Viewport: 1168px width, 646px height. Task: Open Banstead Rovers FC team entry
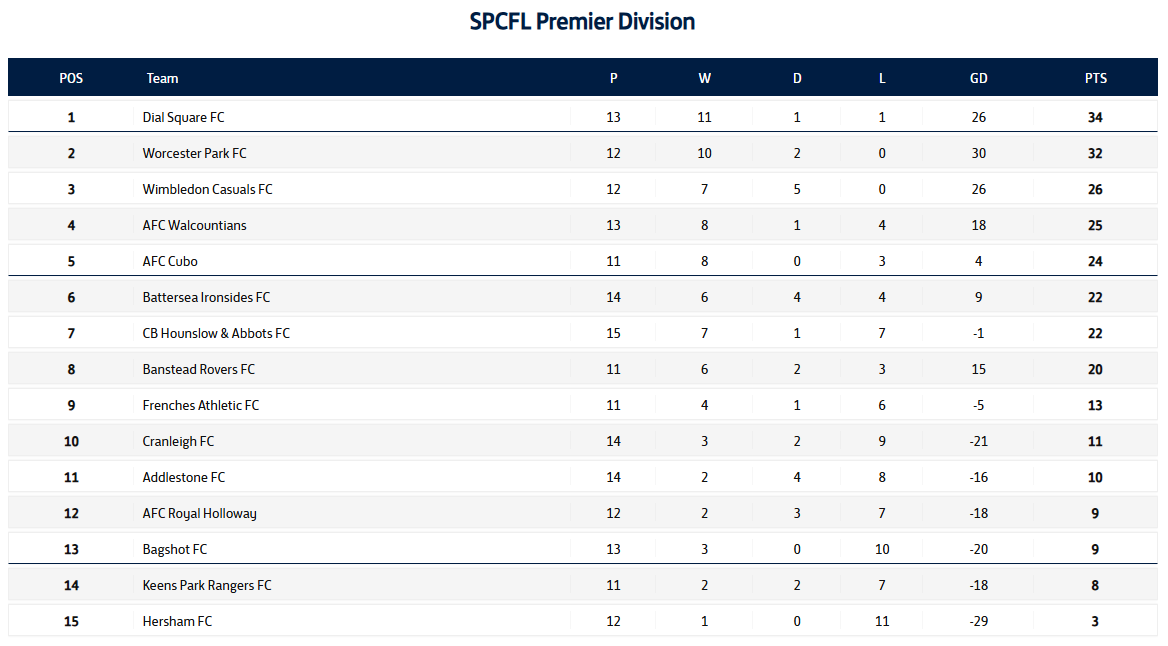pyautogui.click(x=198, y=369)
